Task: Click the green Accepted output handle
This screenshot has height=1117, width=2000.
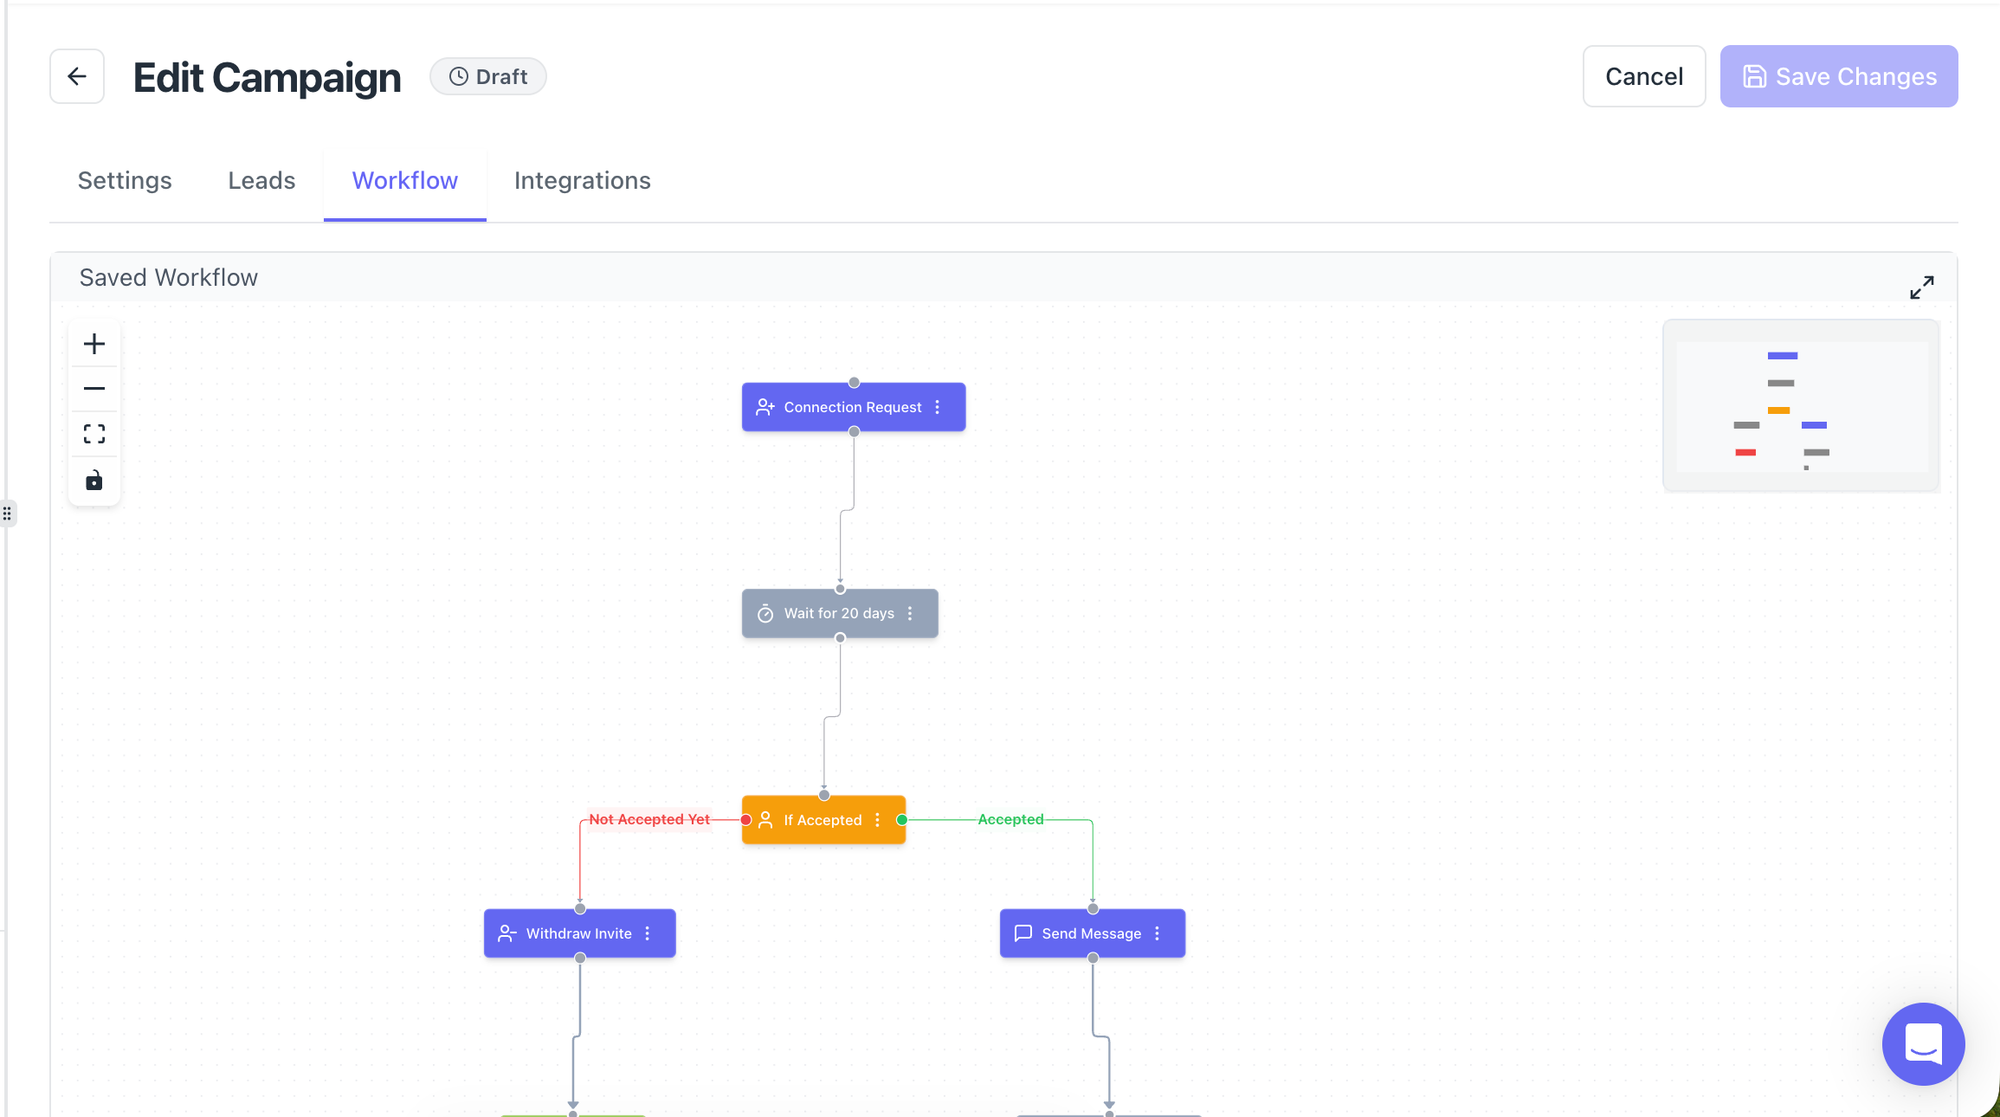Action: [902, 820]
